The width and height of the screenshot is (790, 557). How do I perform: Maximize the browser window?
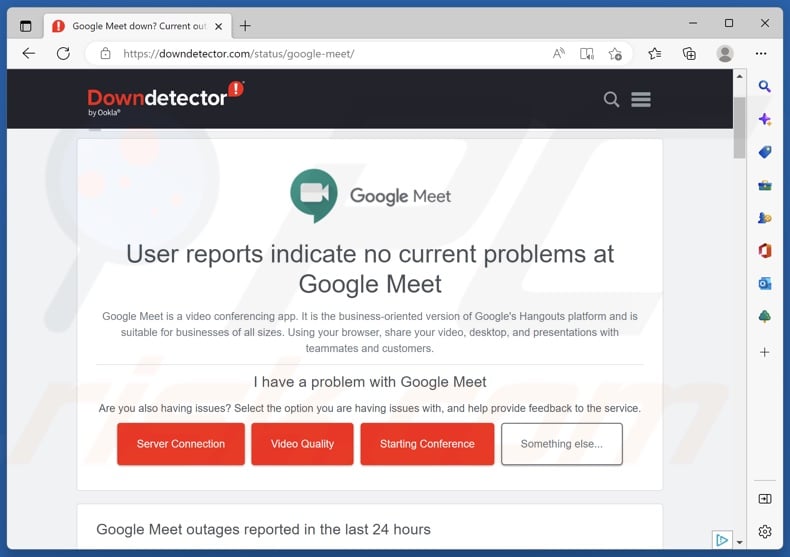(729, 23)
